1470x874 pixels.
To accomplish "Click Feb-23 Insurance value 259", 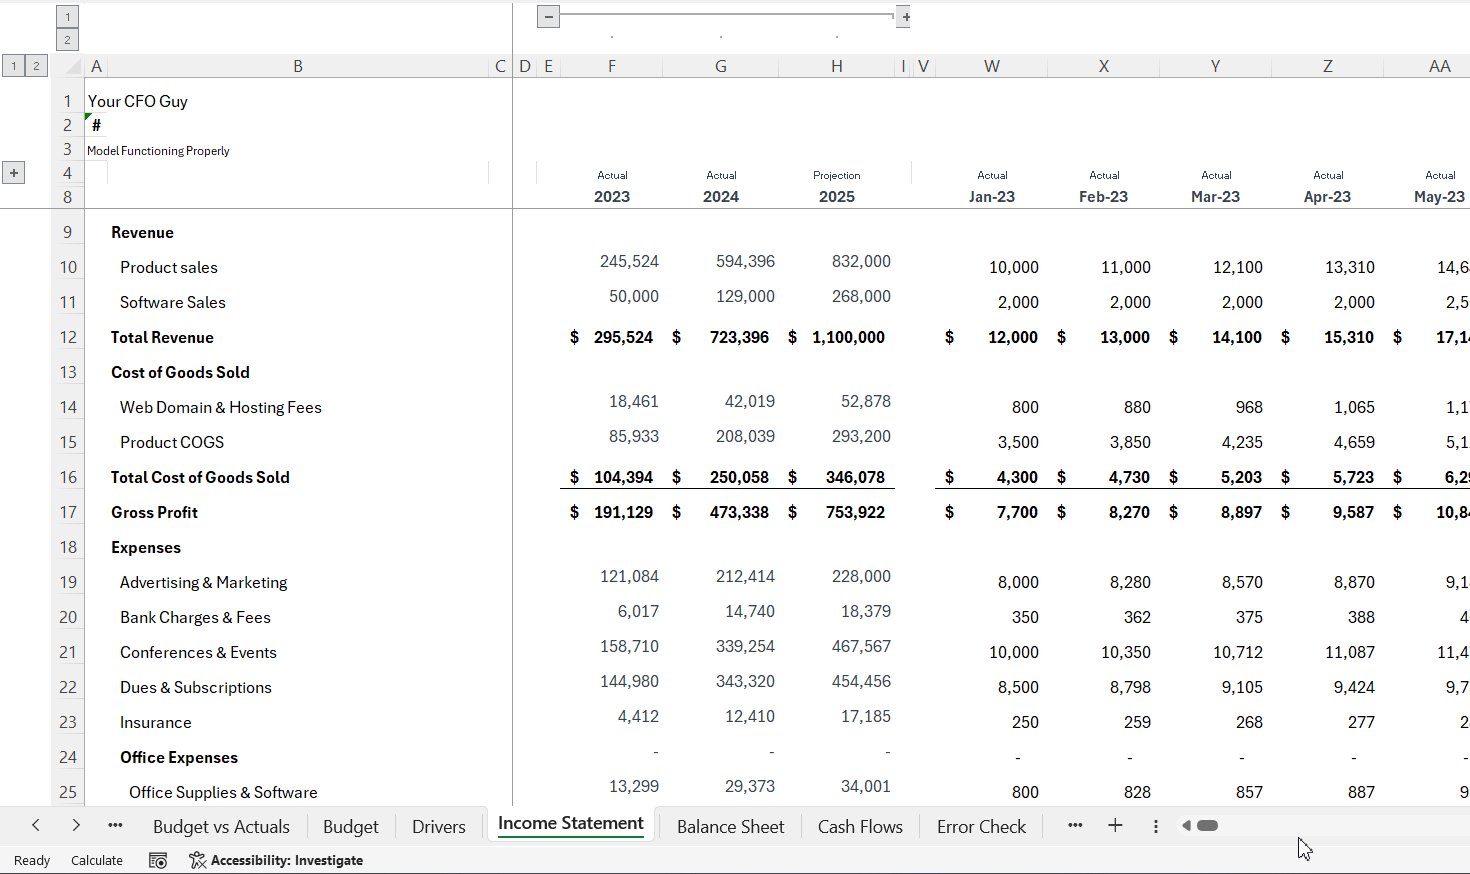I will pos(1137,722).
